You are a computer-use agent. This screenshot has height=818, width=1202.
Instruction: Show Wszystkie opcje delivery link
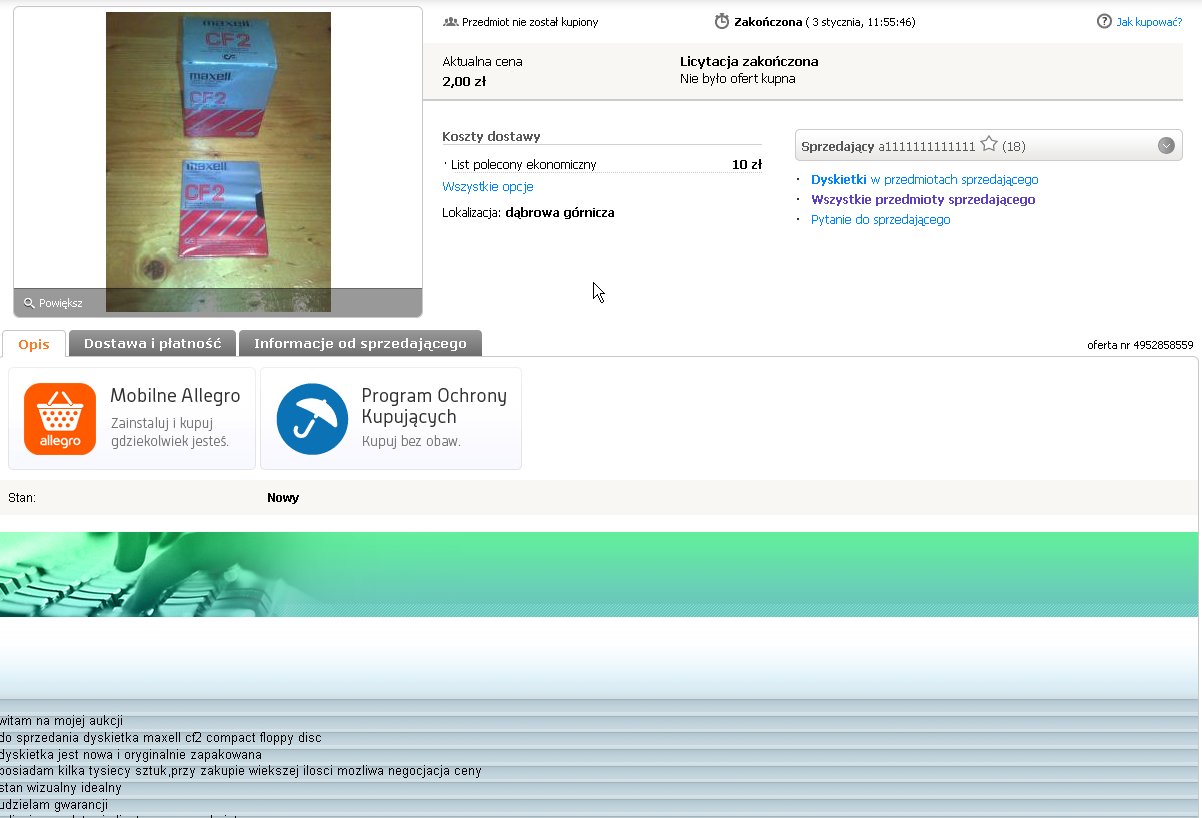click(x=488, y=187)
